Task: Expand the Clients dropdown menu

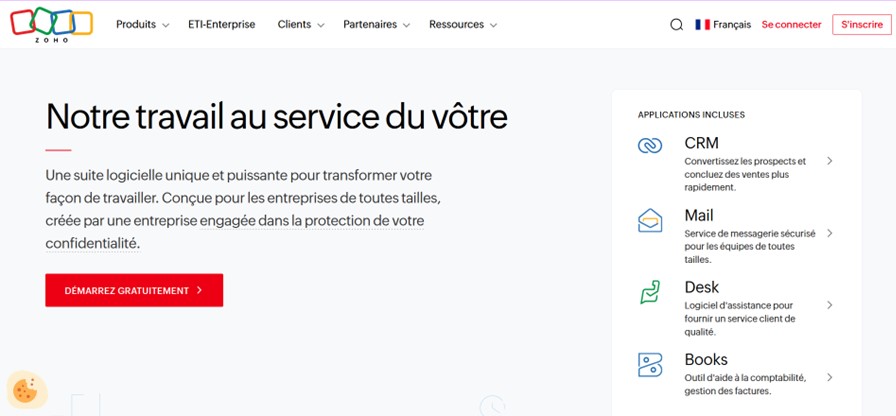Action: coord(301,25)
